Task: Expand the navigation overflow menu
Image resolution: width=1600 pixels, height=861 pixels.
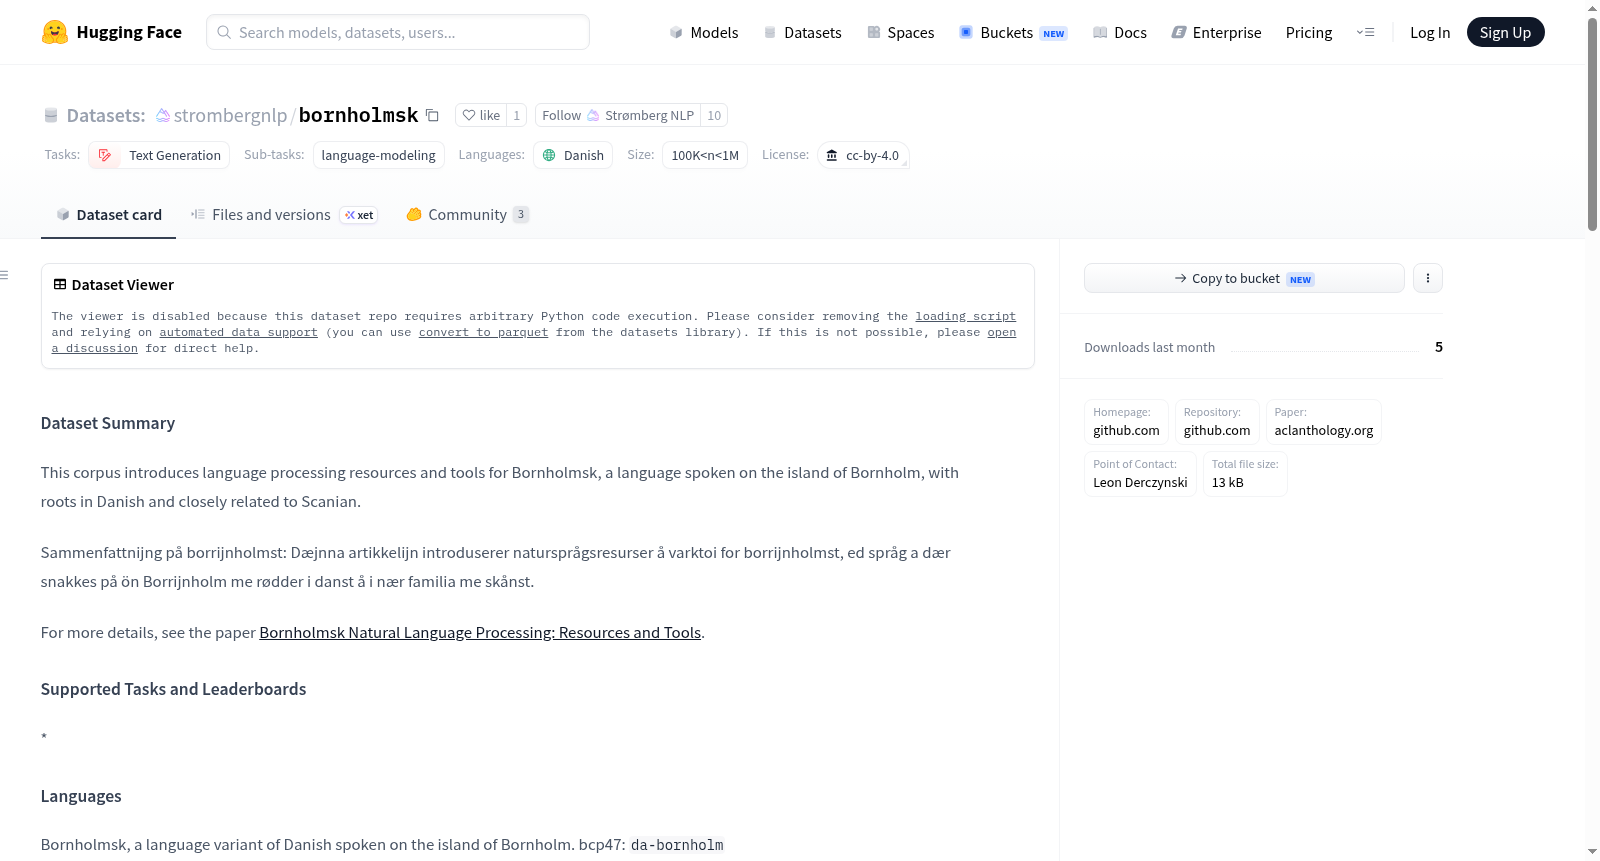Action: point(1365,32)
